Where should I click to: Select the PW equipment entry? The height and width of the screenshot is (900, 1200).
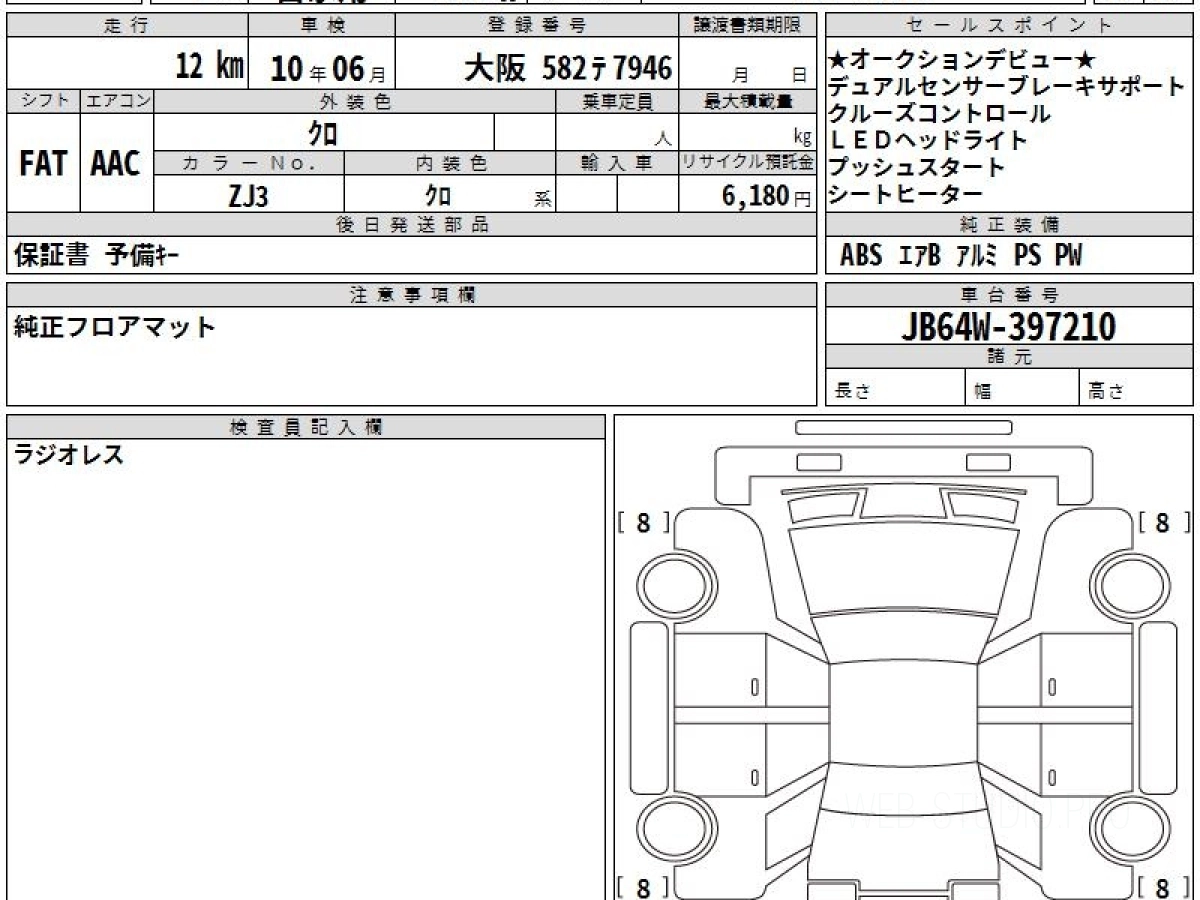pyautogui.click(x=1068, y=256)
